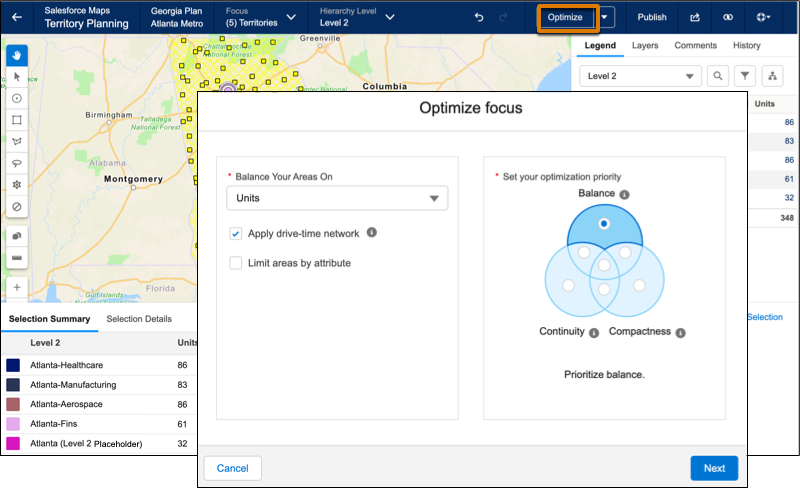Image resolution: width=800 pixels, height=489 pixels.
Task: Open the Optimize split-button arrow
Action: pyautogui.click(x=605, y=17)
